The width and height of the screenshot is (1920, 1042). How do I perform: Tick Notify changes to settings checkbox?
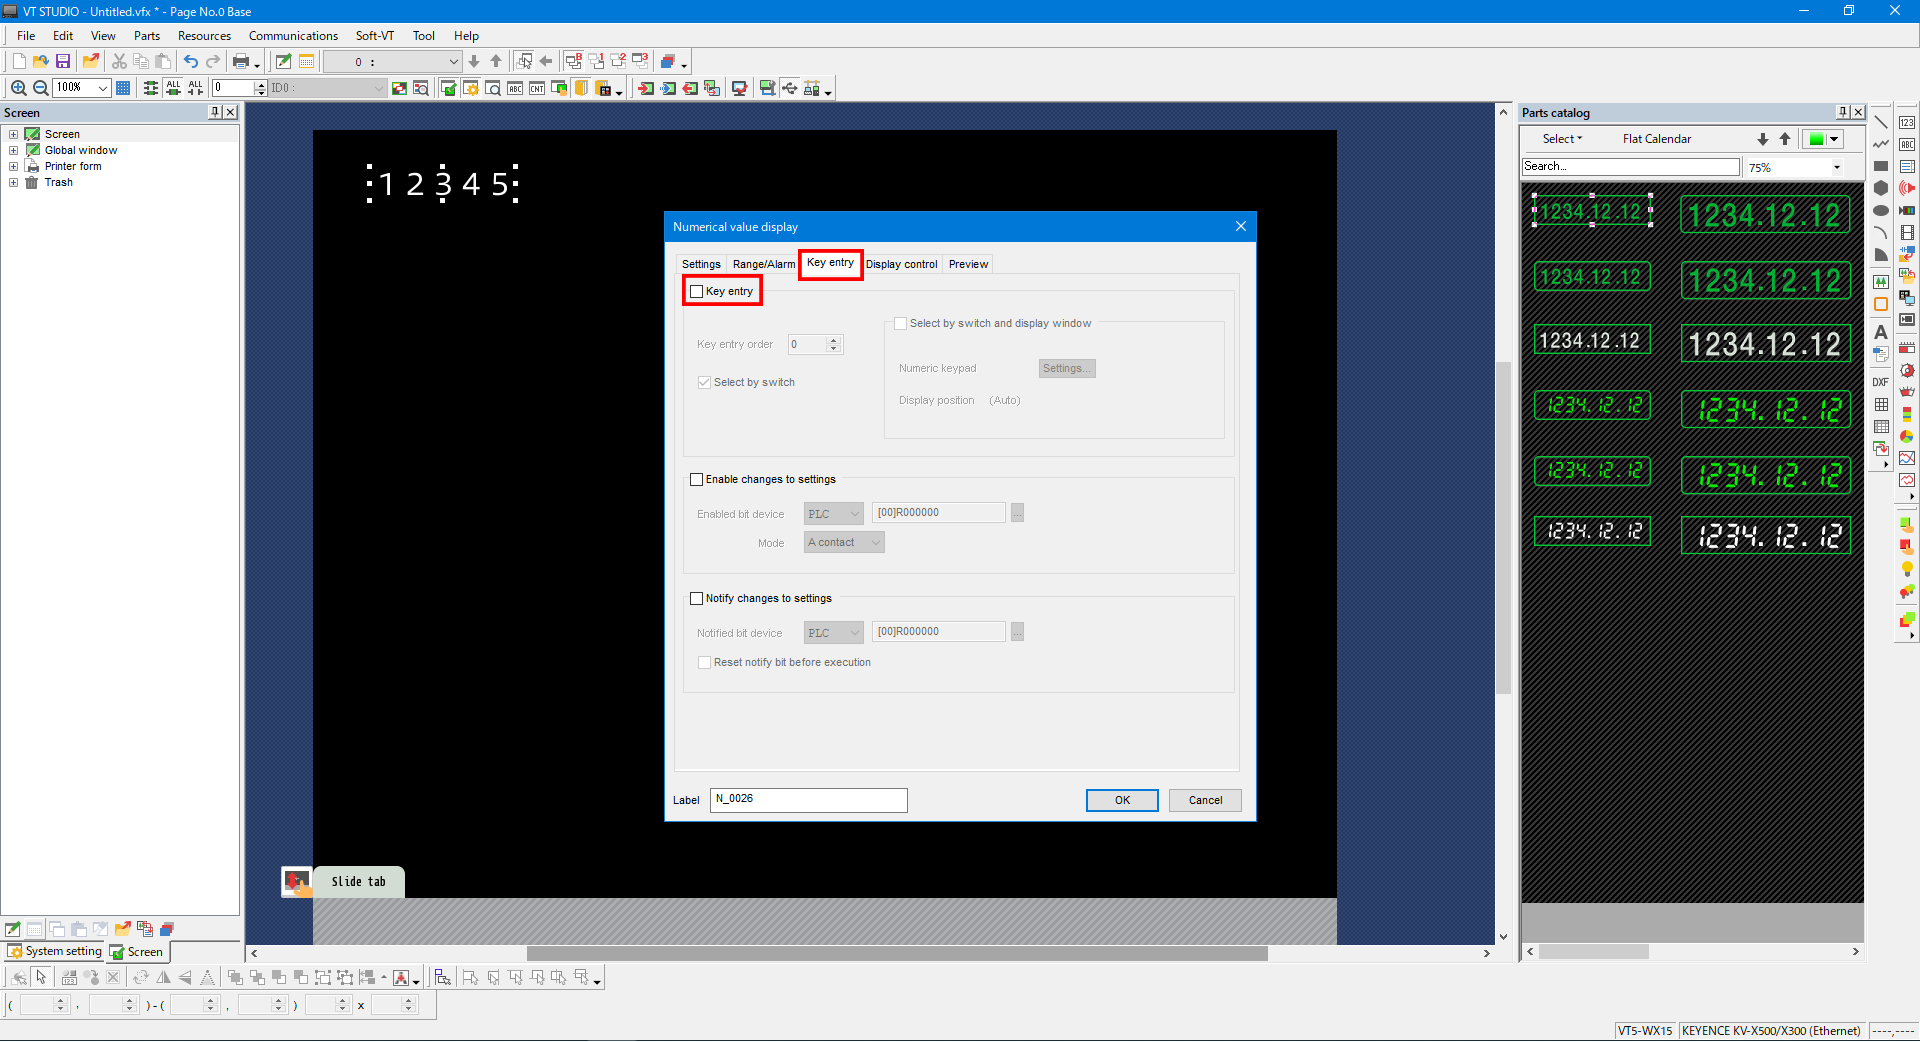[x=697, y=599]
